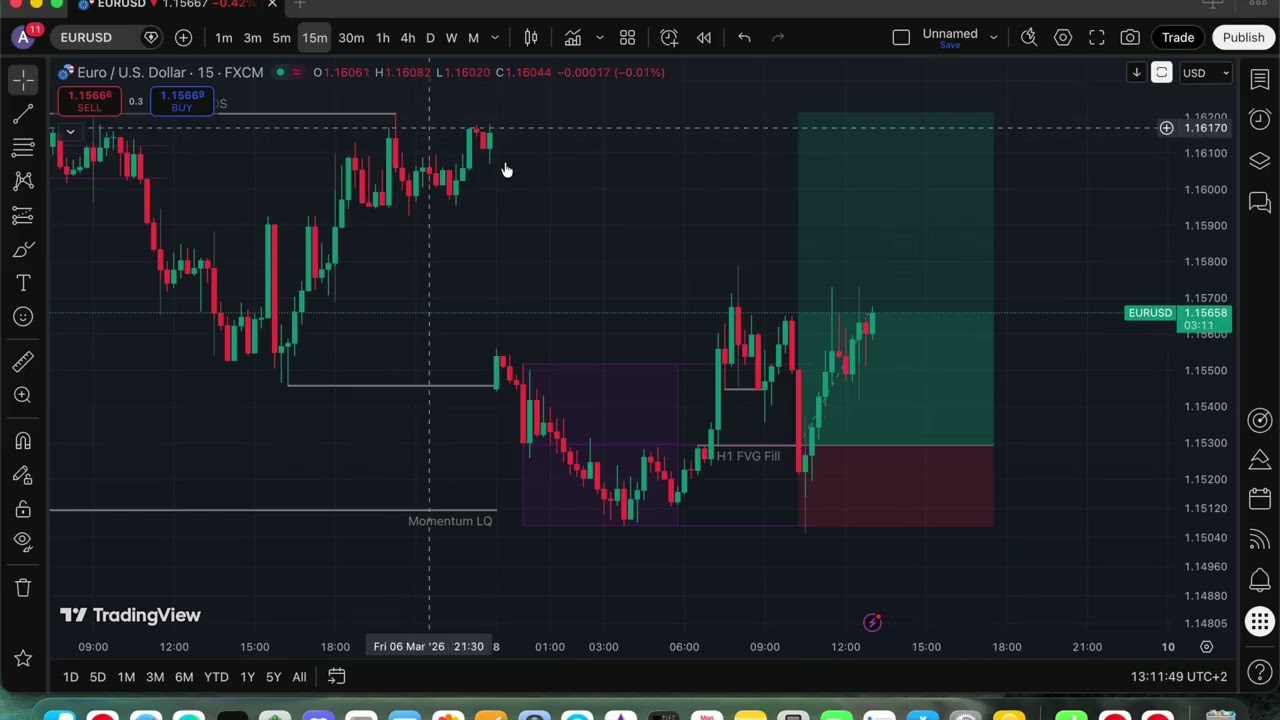This screenshot has height=720, width=1280.
Task: Open the chats panel in the right sidebar
Action: pyautogui.click(x=1260, y=203)
